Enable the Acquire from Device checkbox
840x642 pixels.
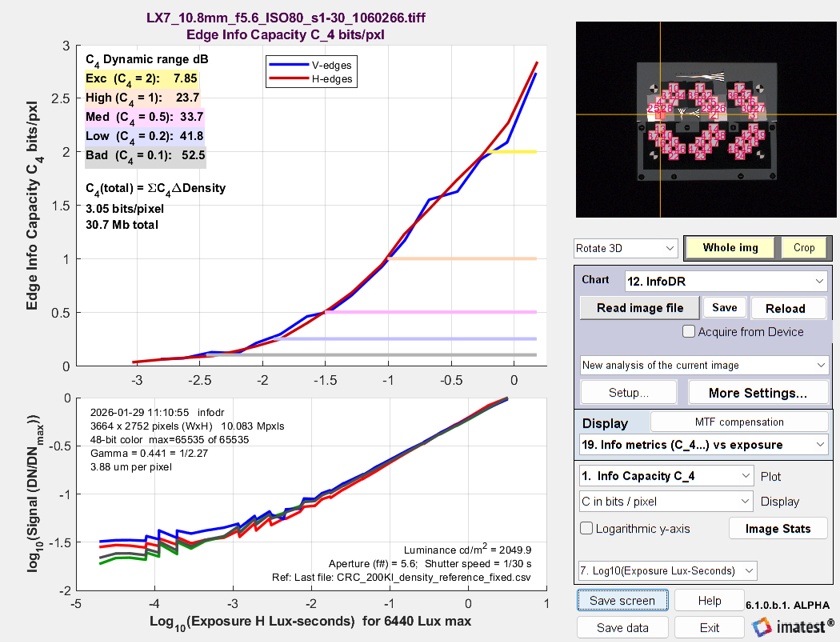tap(689, 332)
